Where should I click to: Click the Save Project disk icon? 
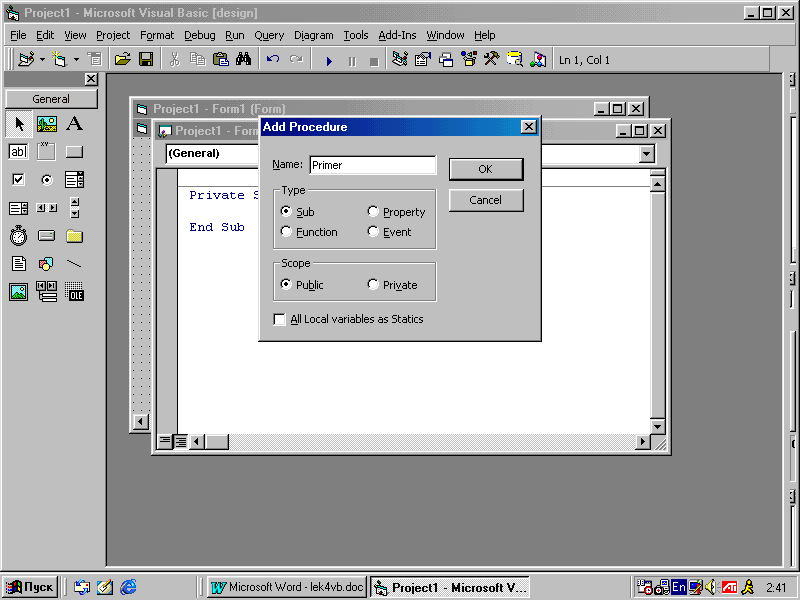[146, 60]
